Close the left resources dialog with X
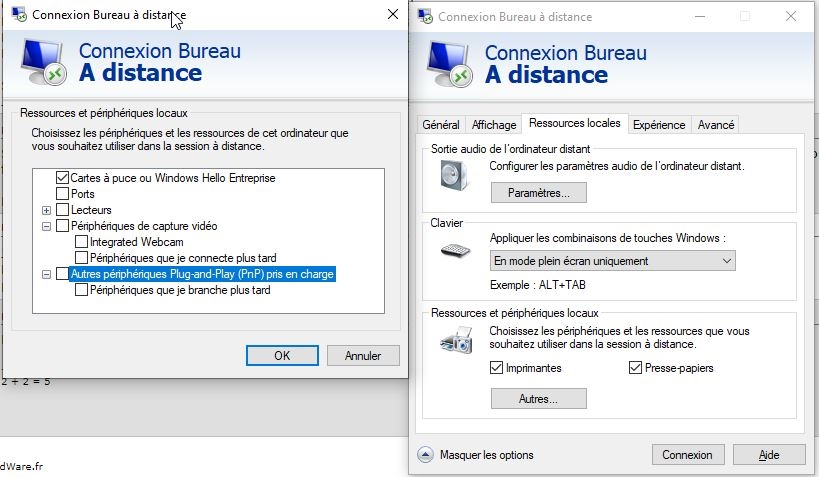819x477 pixels. tap(393, 14)
